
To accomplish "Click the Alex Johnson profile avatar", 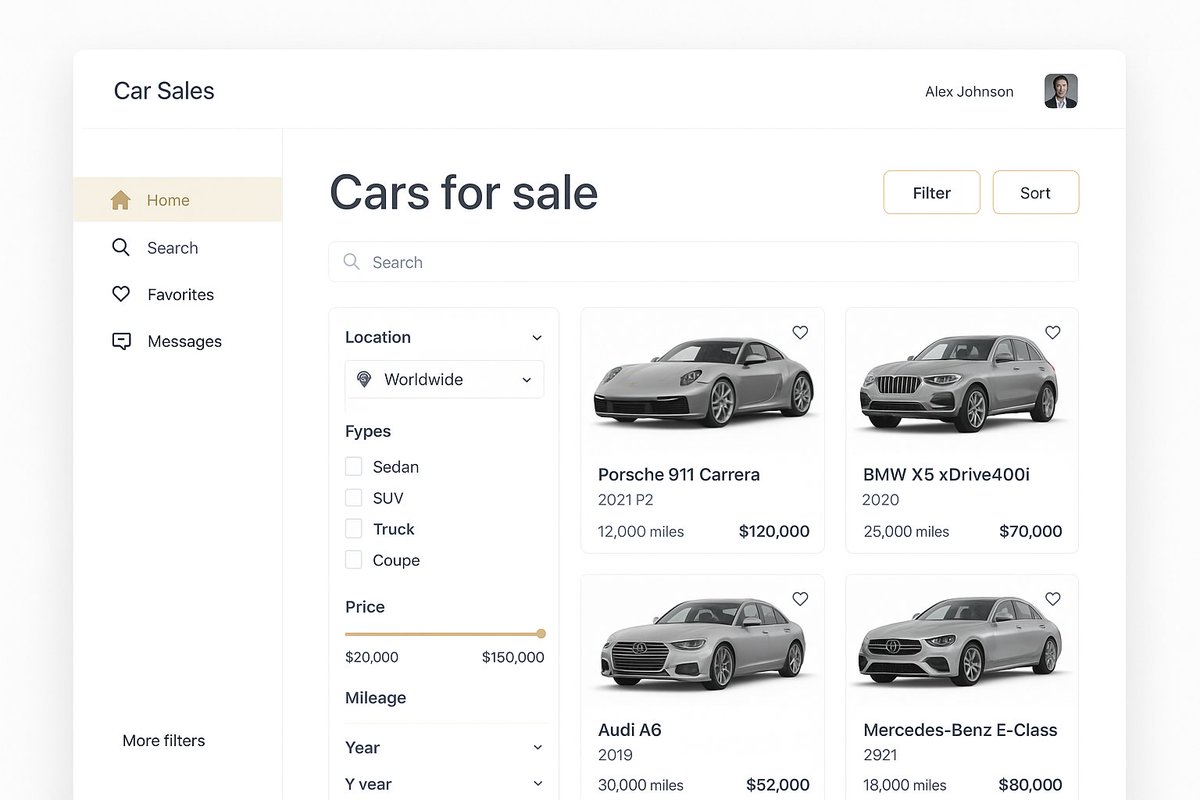I will click(1061, 91).
